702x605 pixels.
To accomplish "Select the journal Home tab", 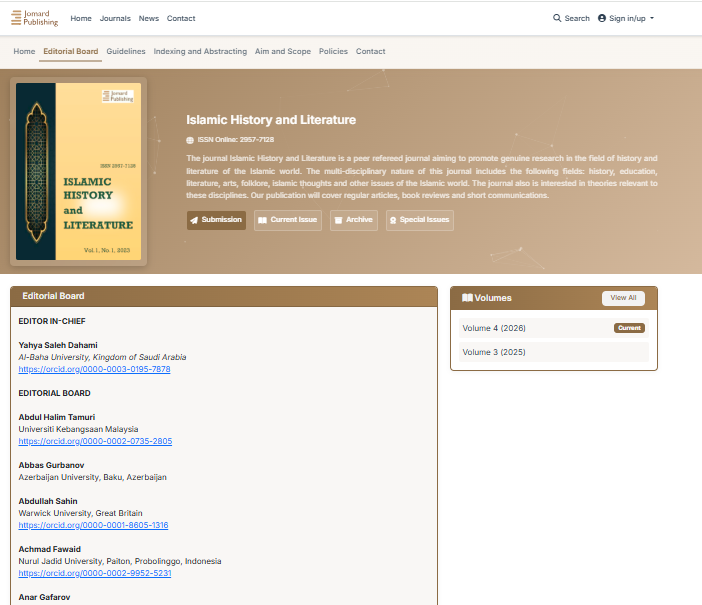I will [24, 51].
